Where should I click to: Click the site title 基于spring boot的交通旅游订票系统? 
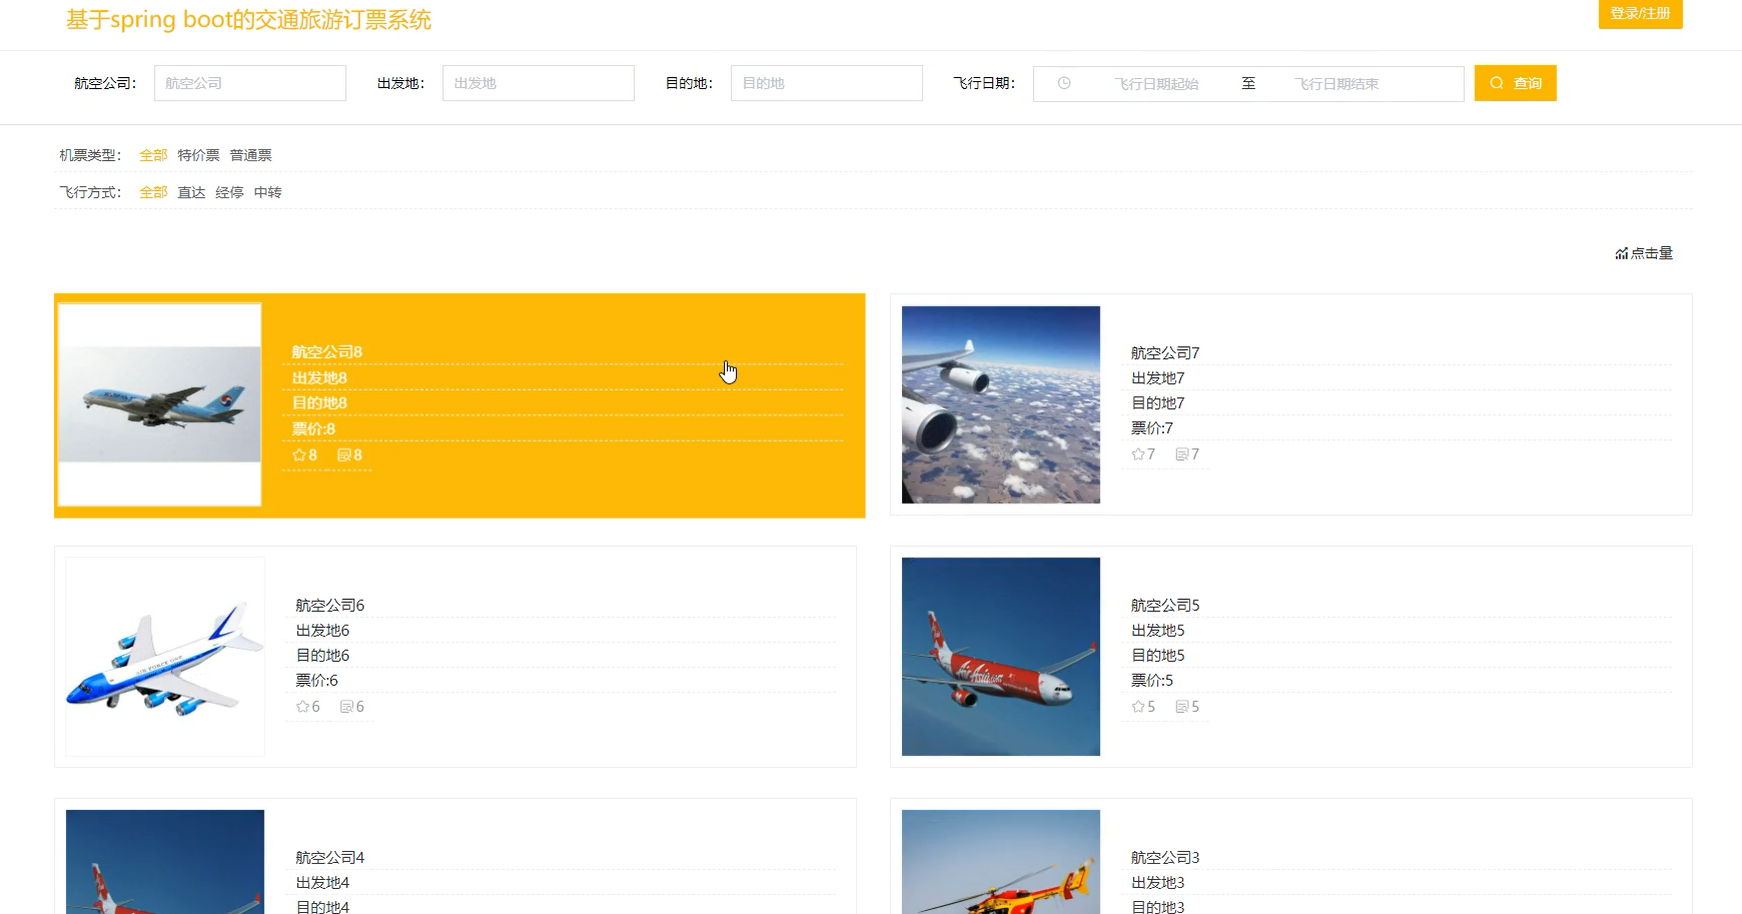(x=249, y=20)
